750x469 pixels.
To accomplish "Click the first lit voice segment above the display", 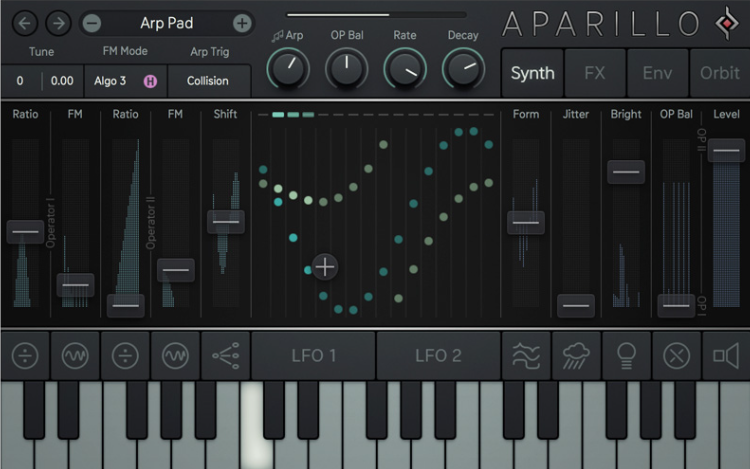I will (x=278, y=115).
